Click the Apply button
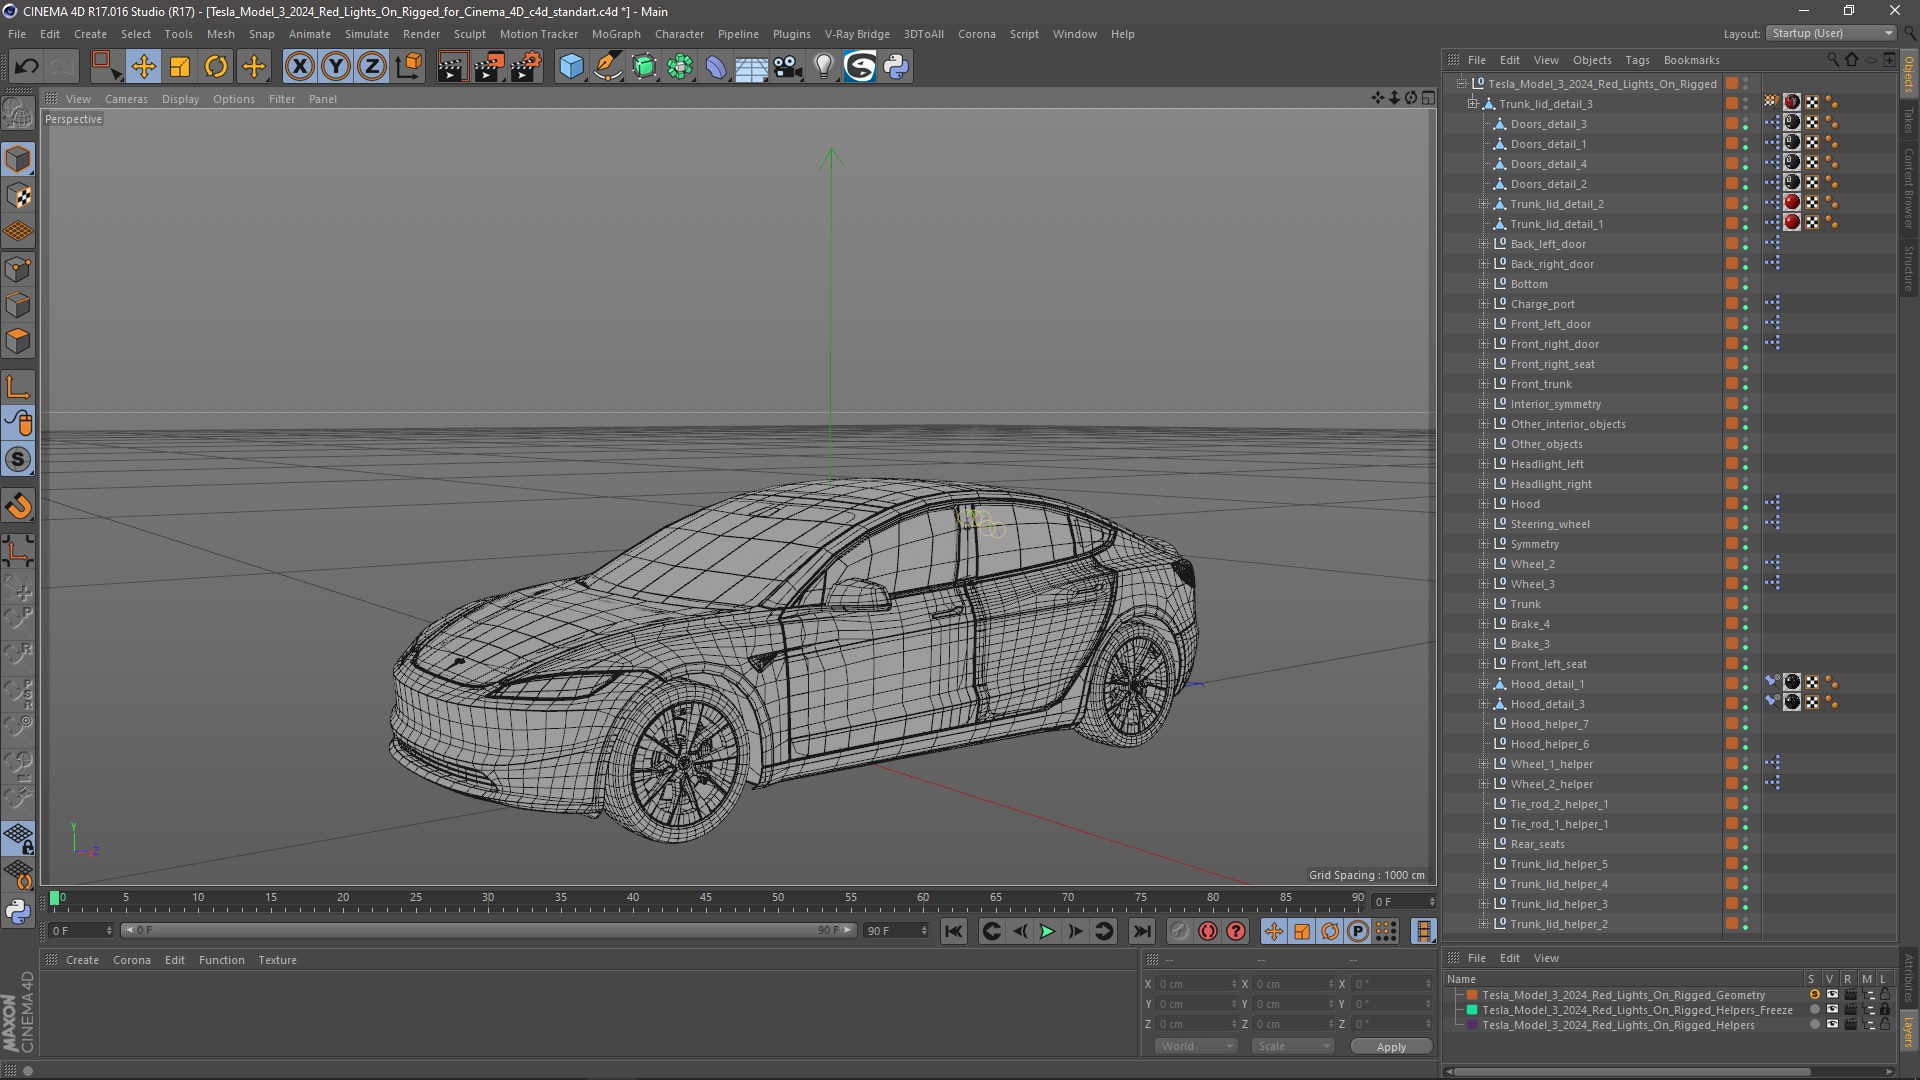Screen dimensions: 1920x1080 (1391, 1047)
